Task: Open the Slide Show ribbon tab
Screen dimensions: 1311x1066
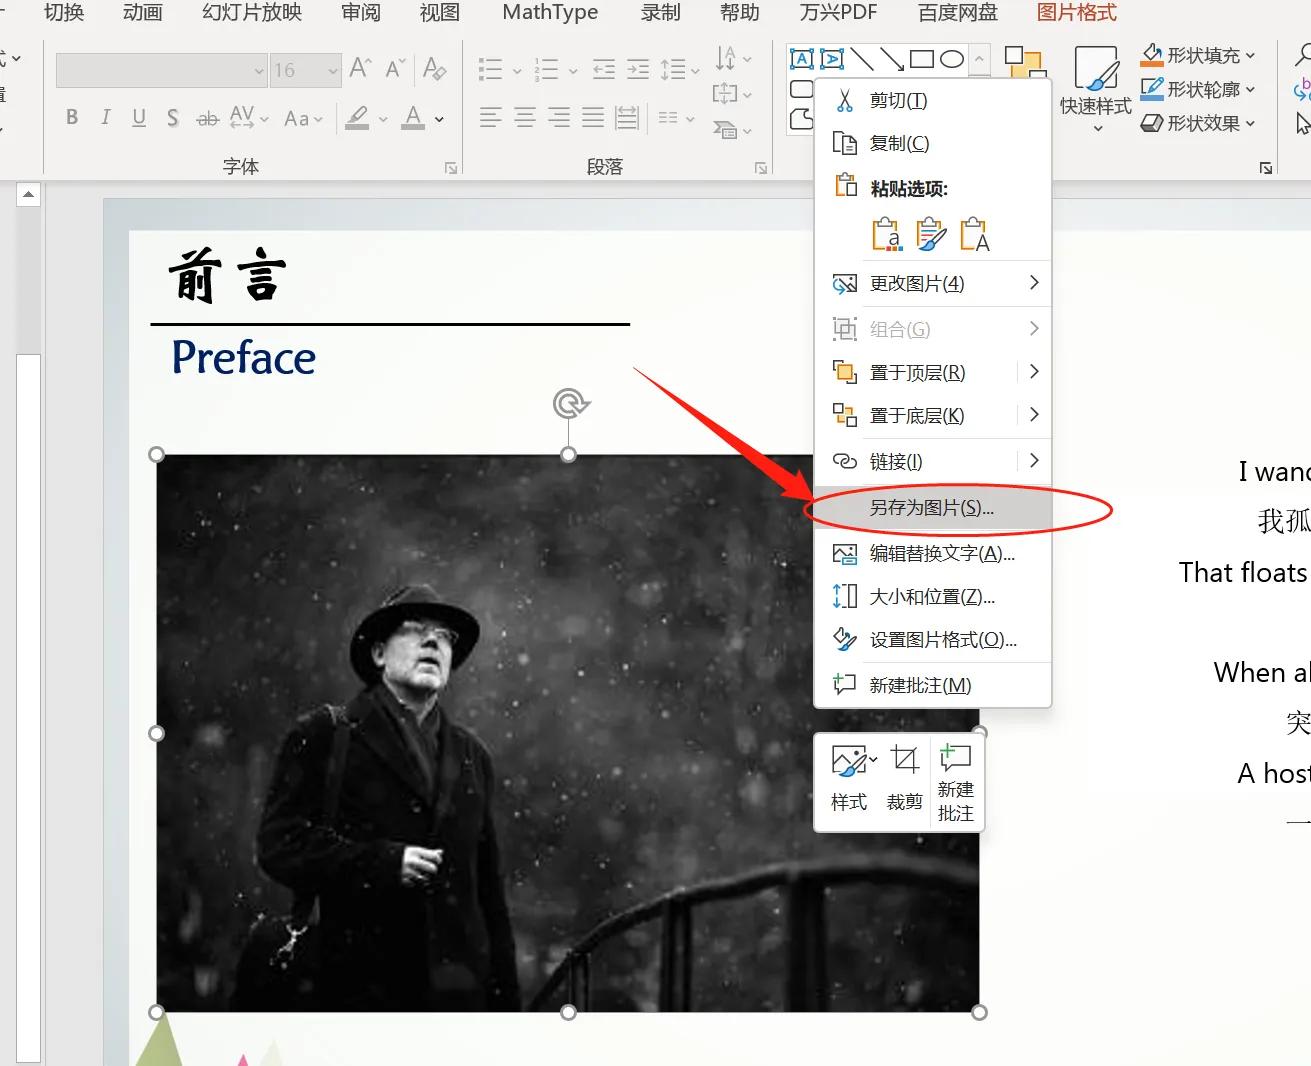Action: 252,13
